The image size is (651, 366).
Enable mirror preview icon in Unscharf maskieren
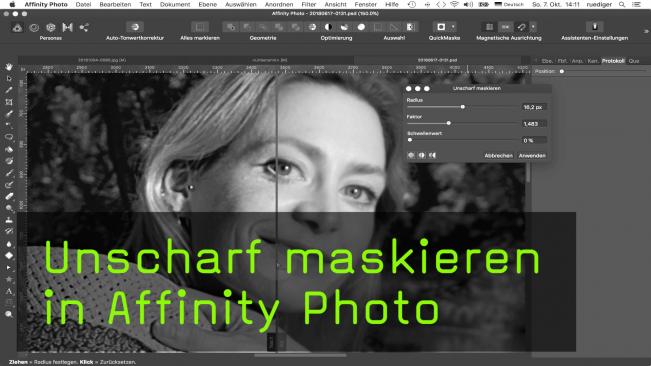[433, 155]
